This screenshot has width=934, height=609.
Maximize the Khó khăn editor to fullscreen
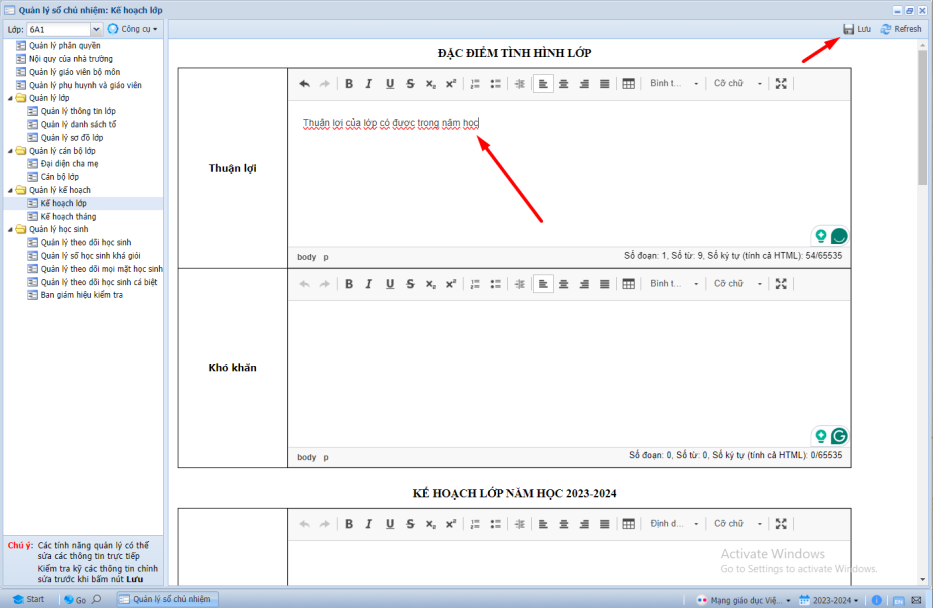781,284
